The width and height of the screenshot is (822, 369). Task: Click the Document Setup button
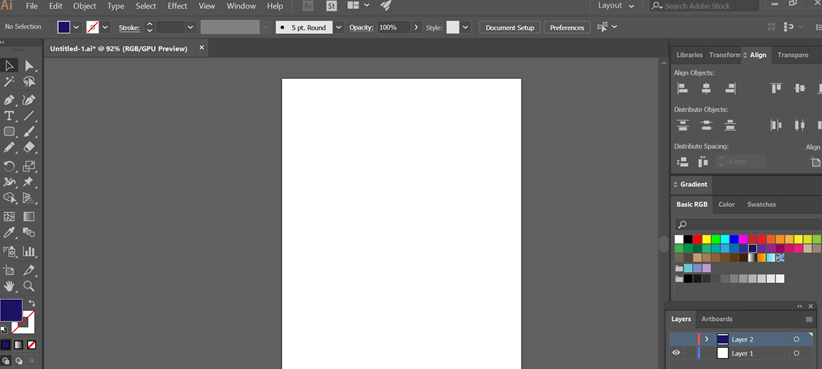click(510, 28)
